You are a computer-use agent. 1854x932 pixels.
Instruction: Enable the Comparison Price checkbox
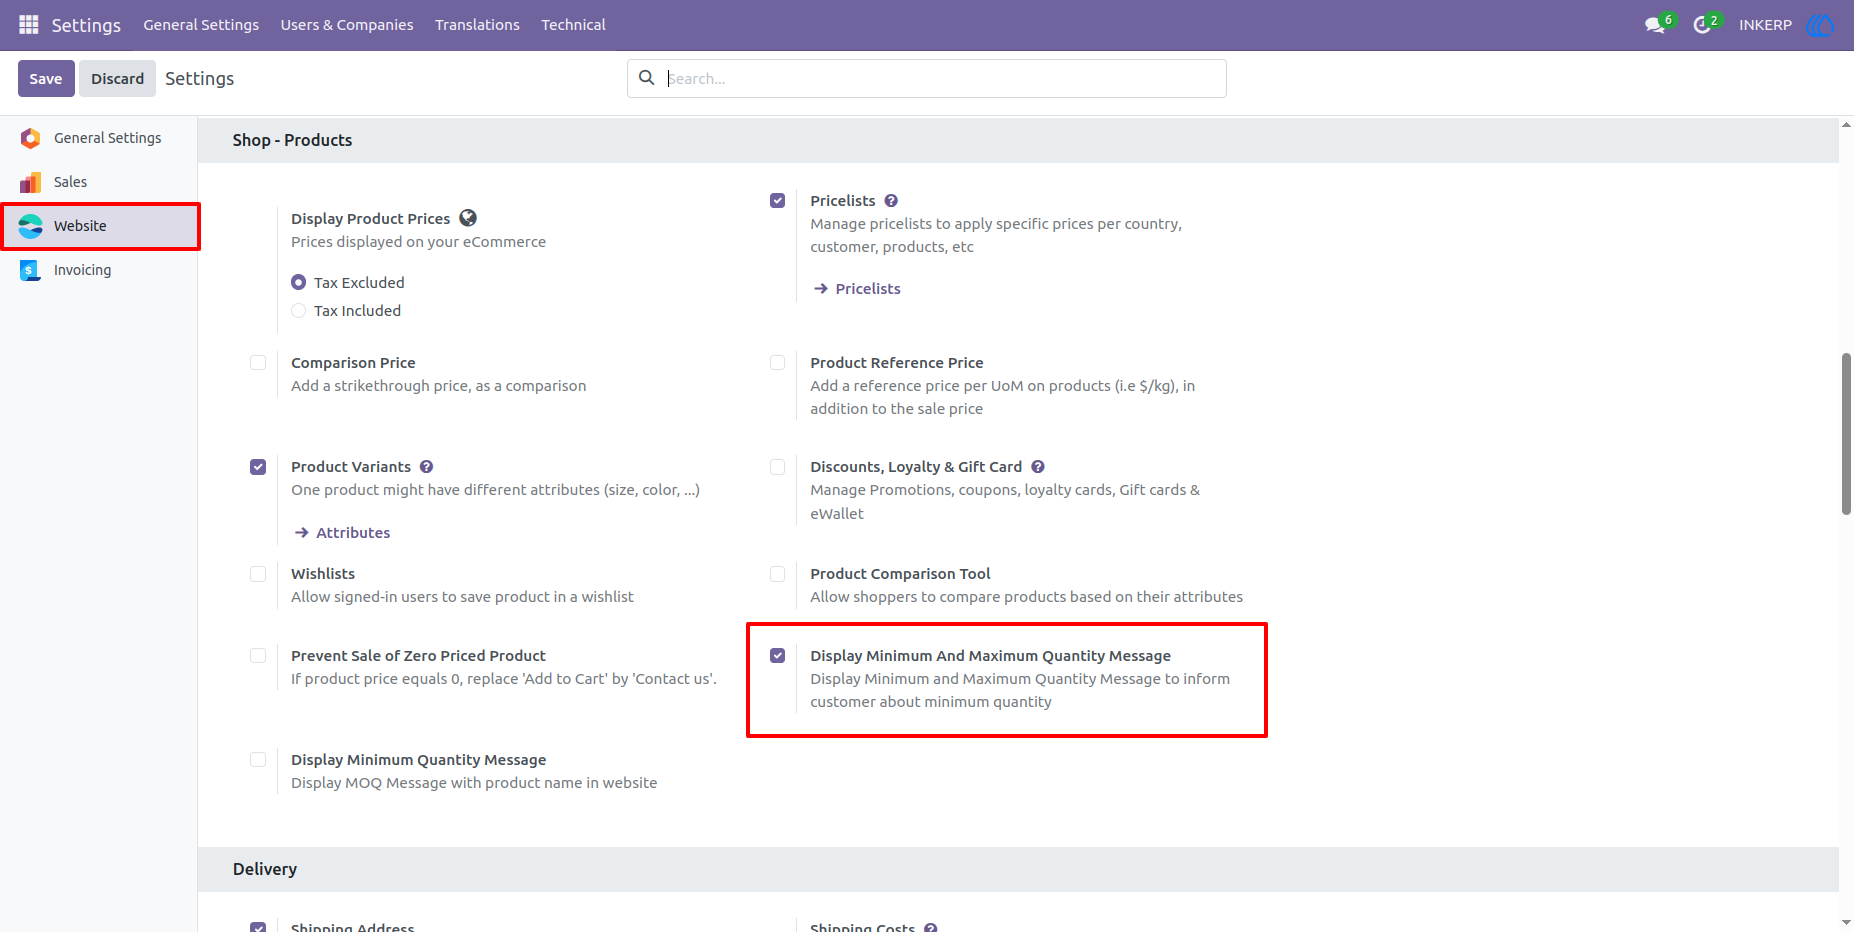point(258,363)
